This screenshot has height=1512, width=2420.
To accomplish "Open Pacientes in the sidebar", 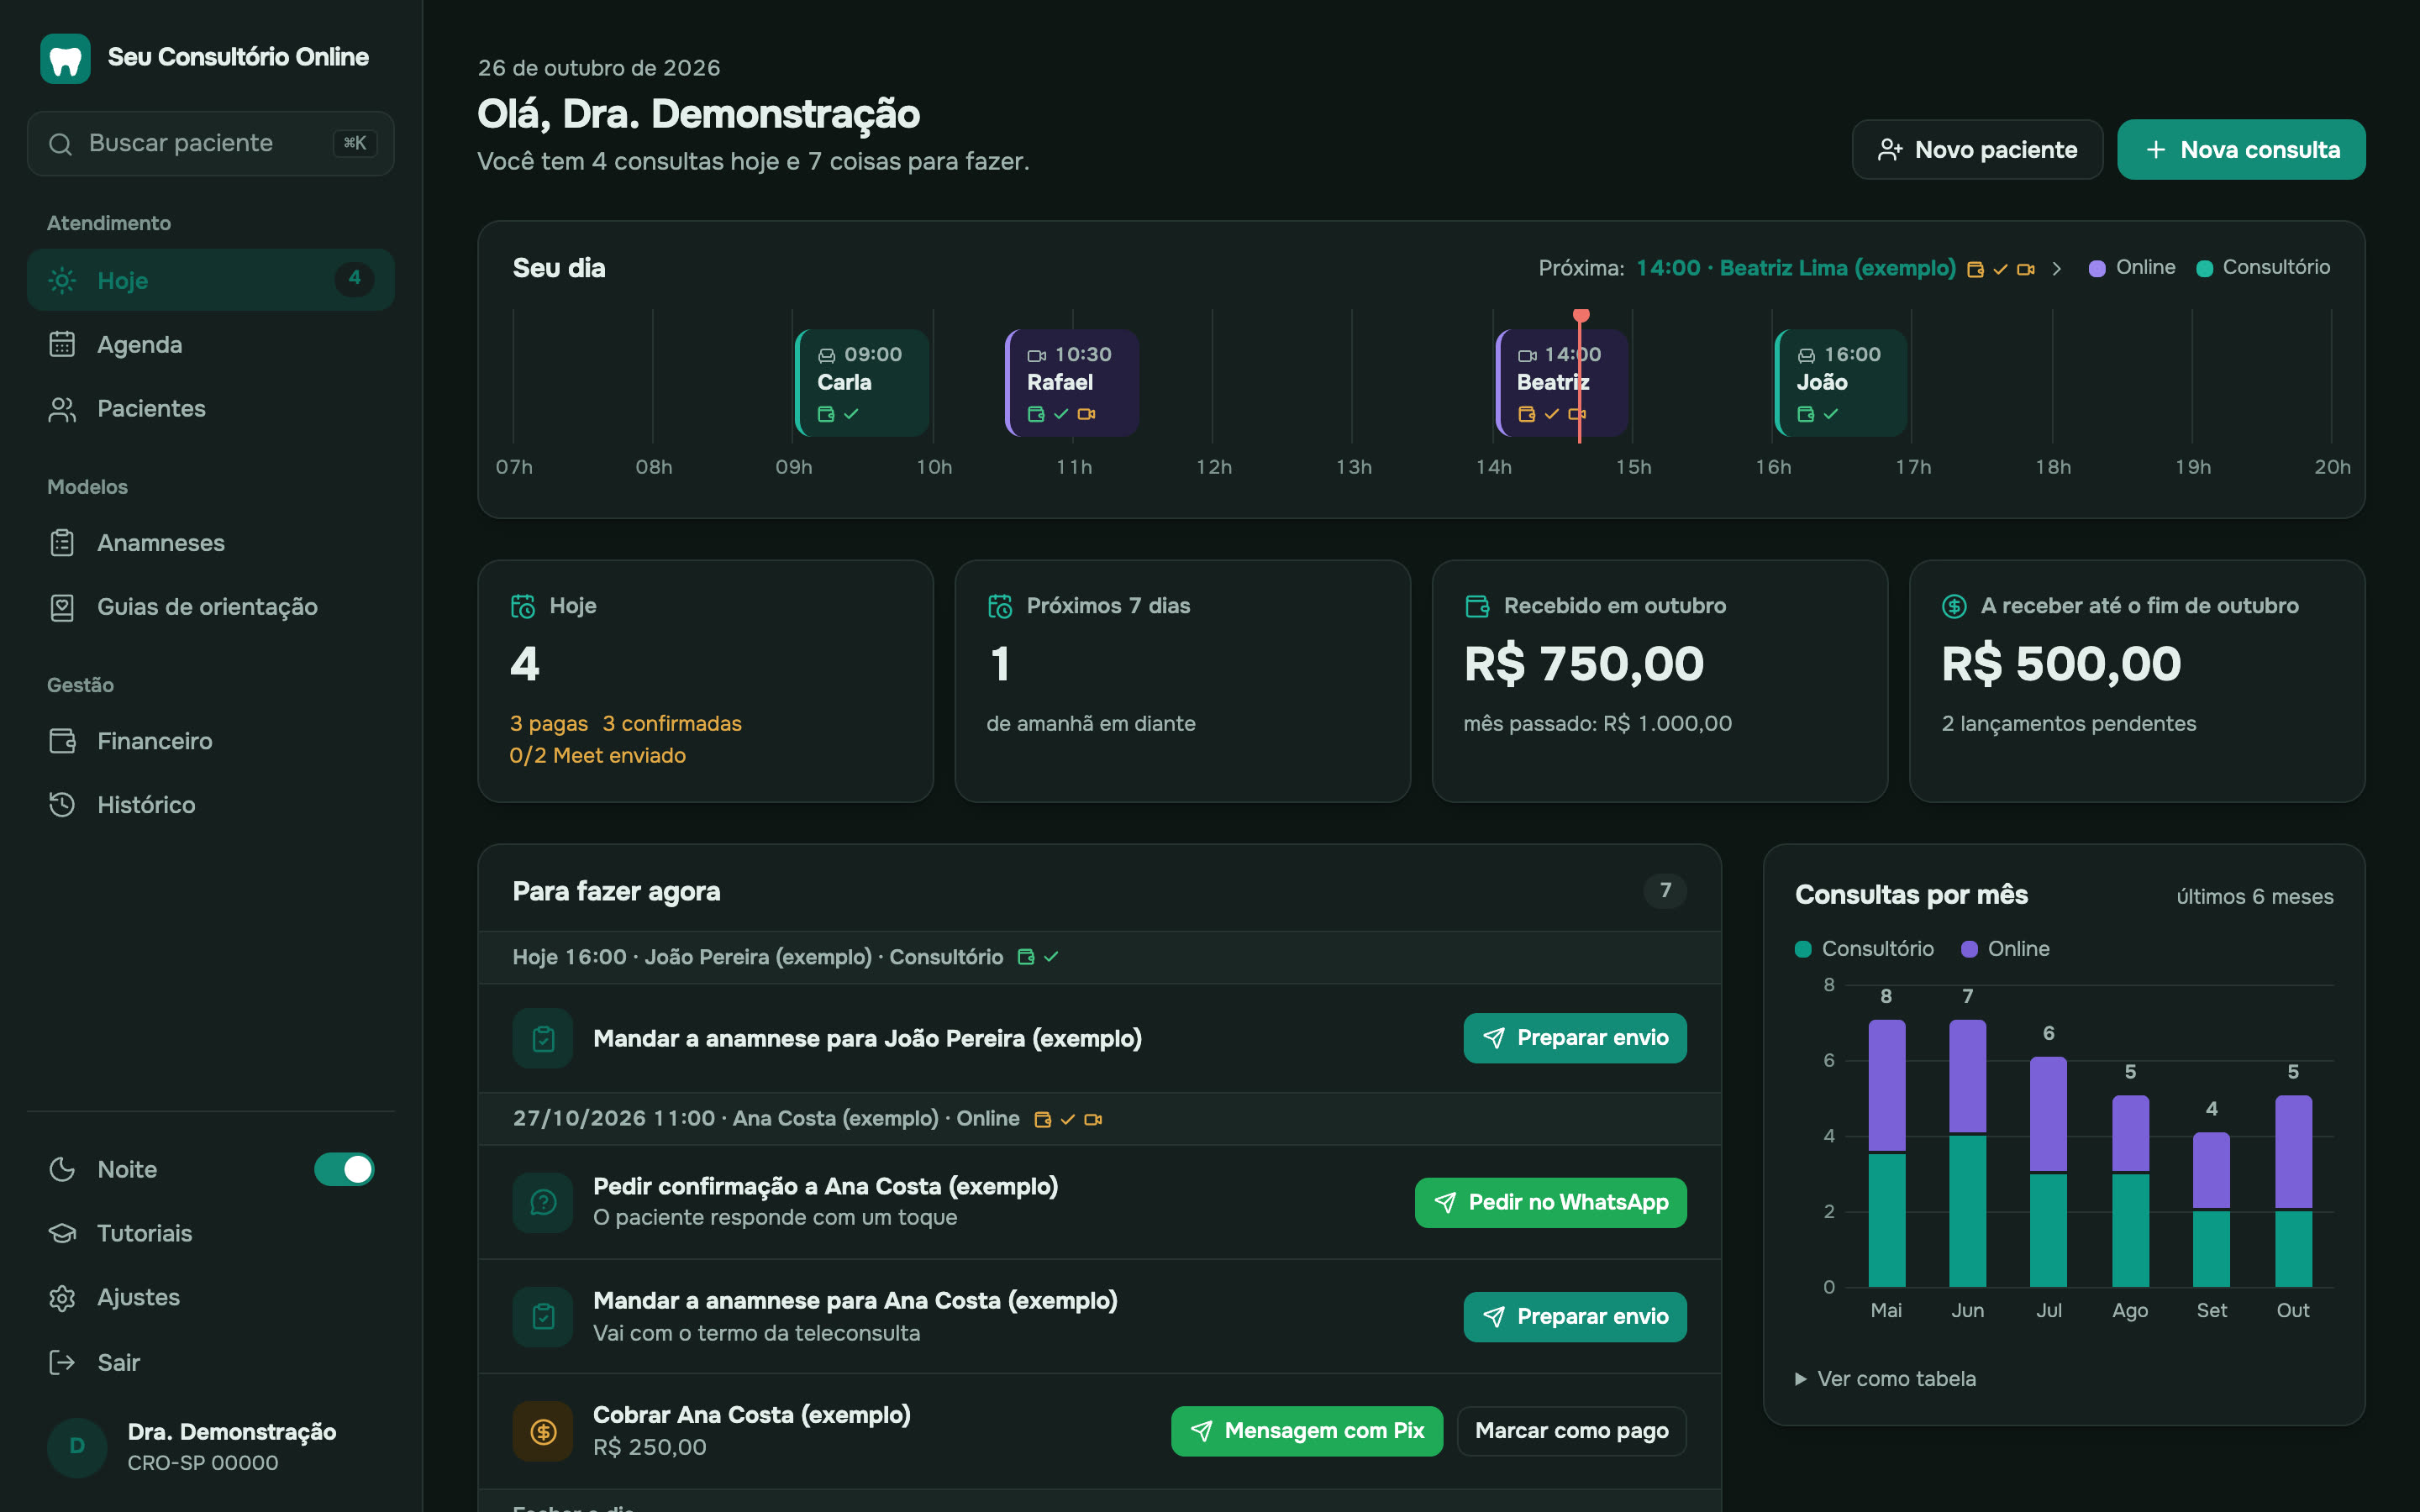I will [211, 408].
